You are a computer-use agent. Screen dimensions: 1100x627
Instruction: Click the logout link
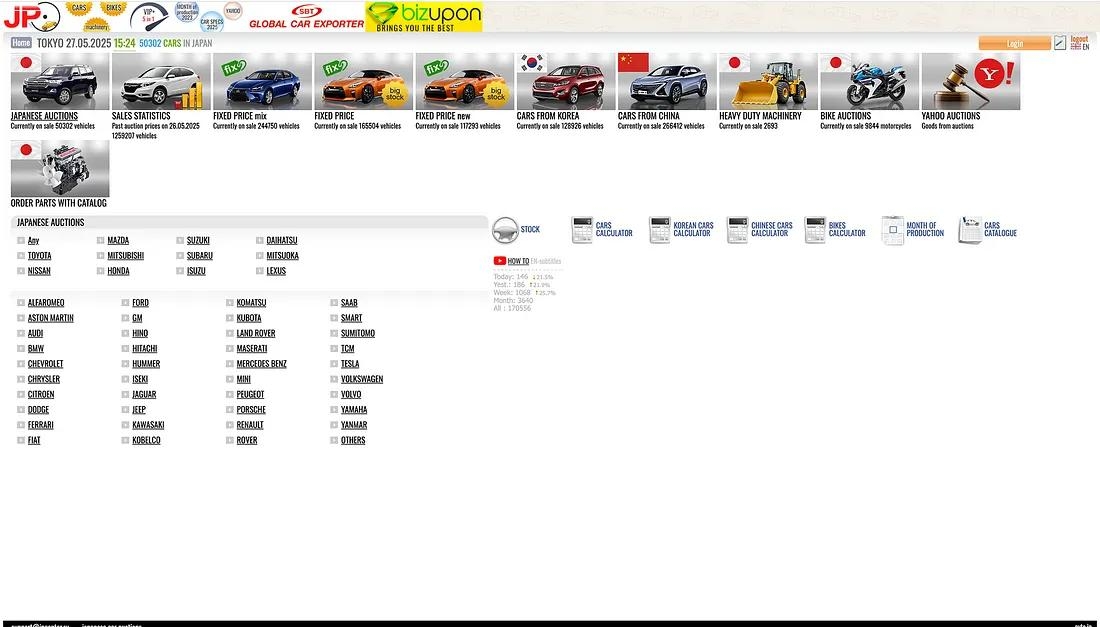click(1079, 39)
